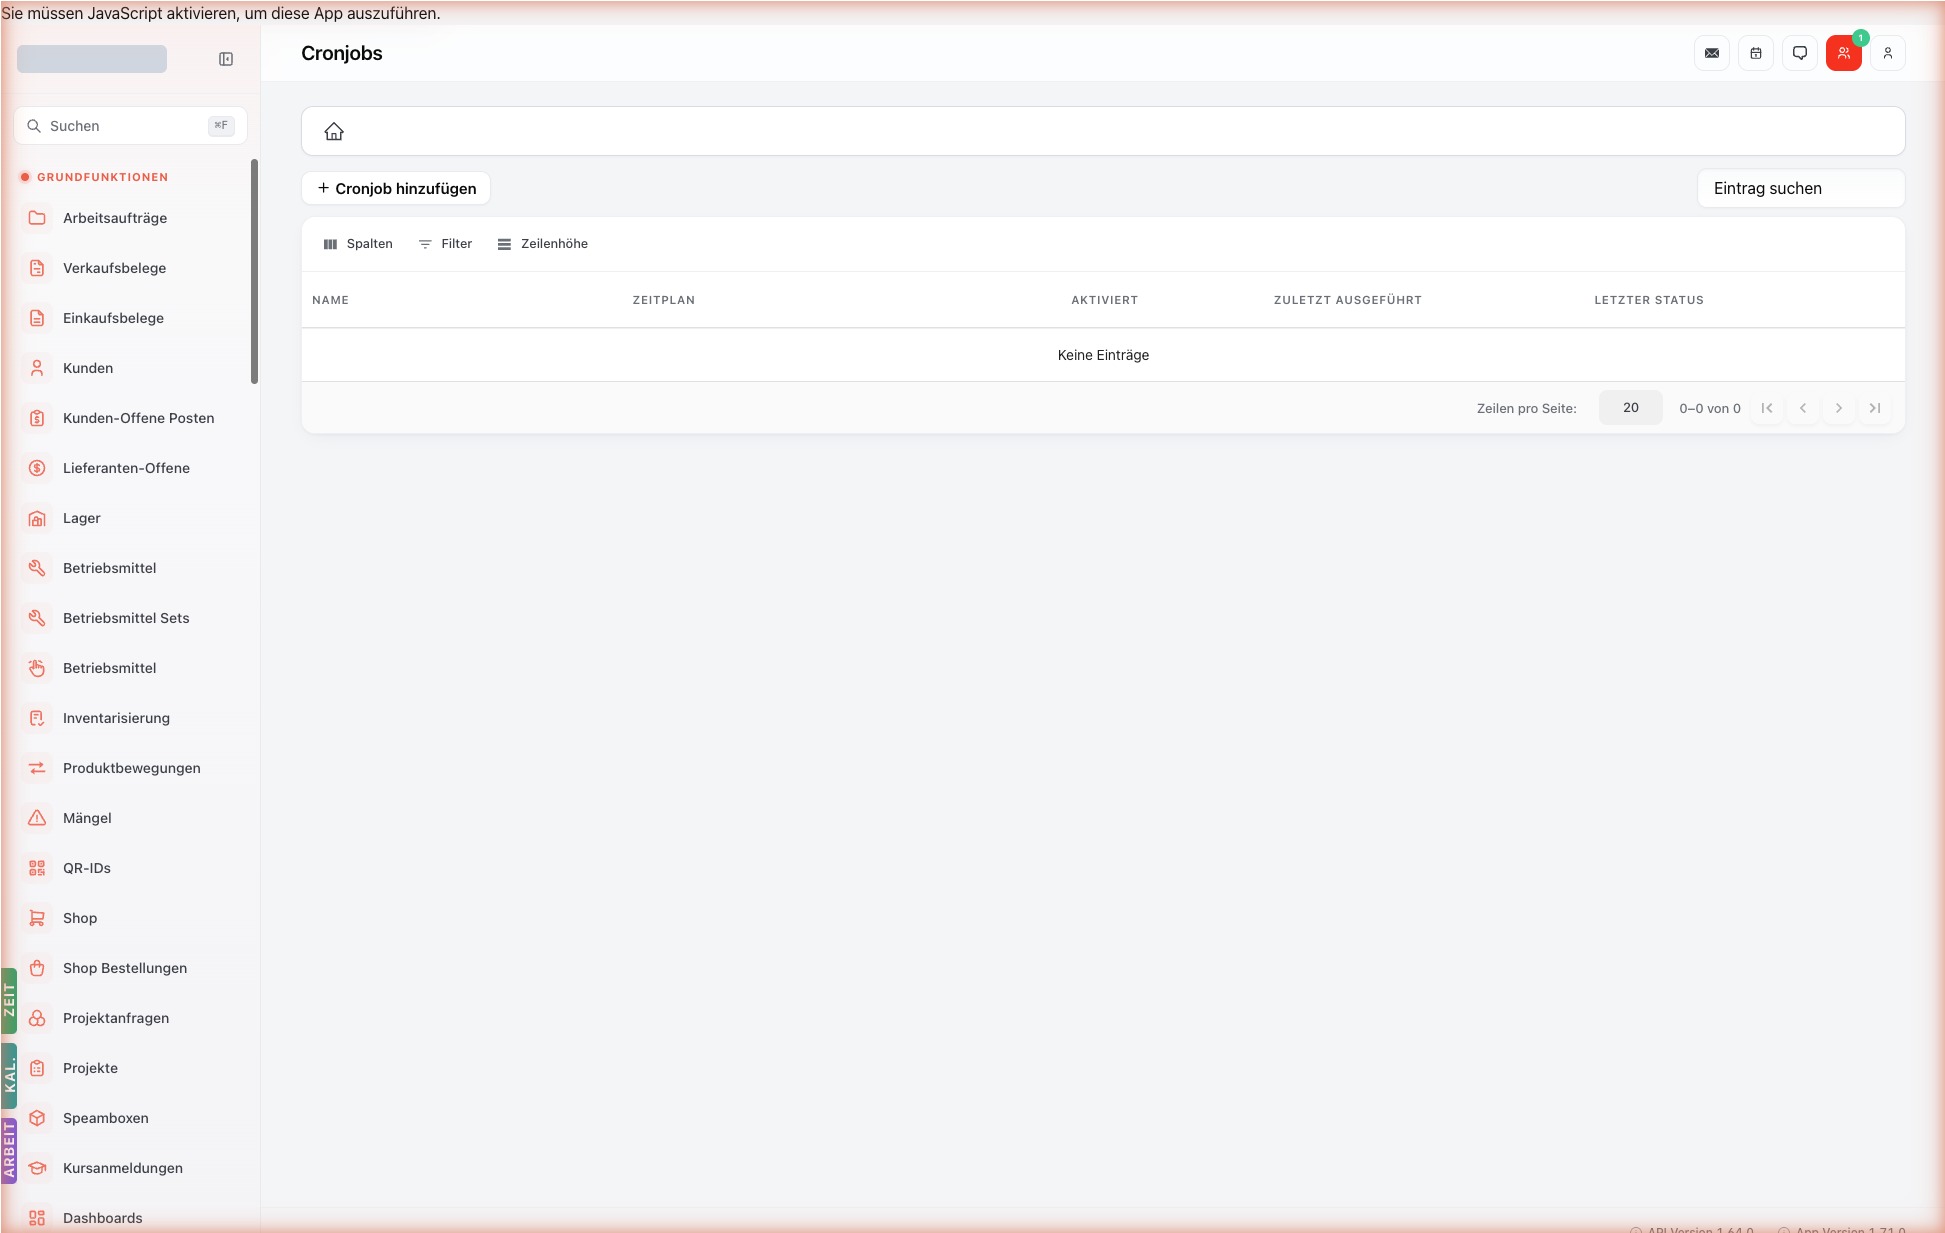Image resolution: width=1945 pixels, height=1233 pixels.
Task: Open the KAL. side tab
Action: 9,1076
